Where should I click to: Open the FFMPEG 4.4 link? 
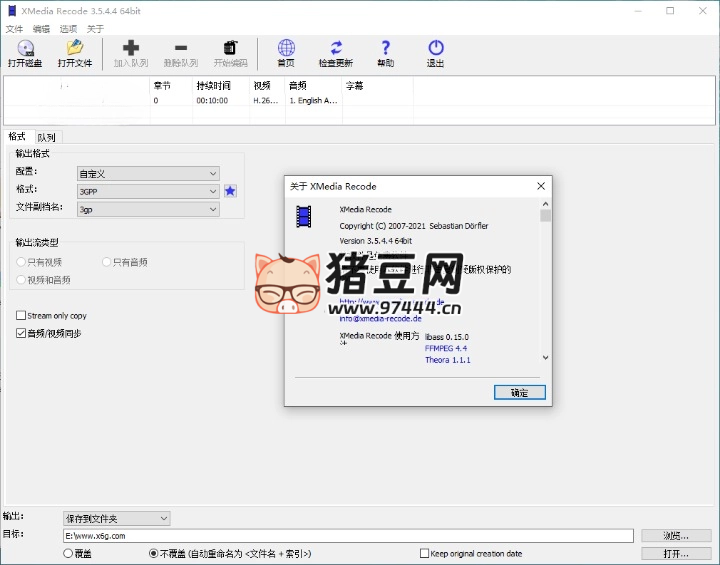(x=446, y=348)
